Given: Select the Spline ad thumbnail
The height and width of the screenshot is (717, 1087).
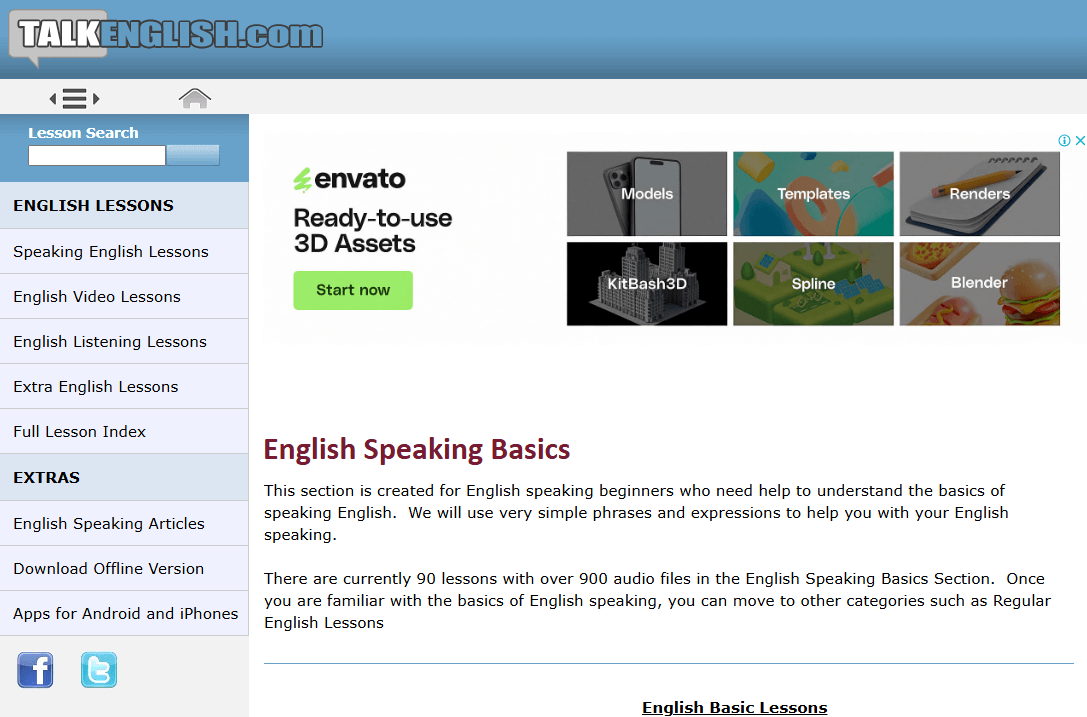Looking at the screenshot, I should click(813, 284).
